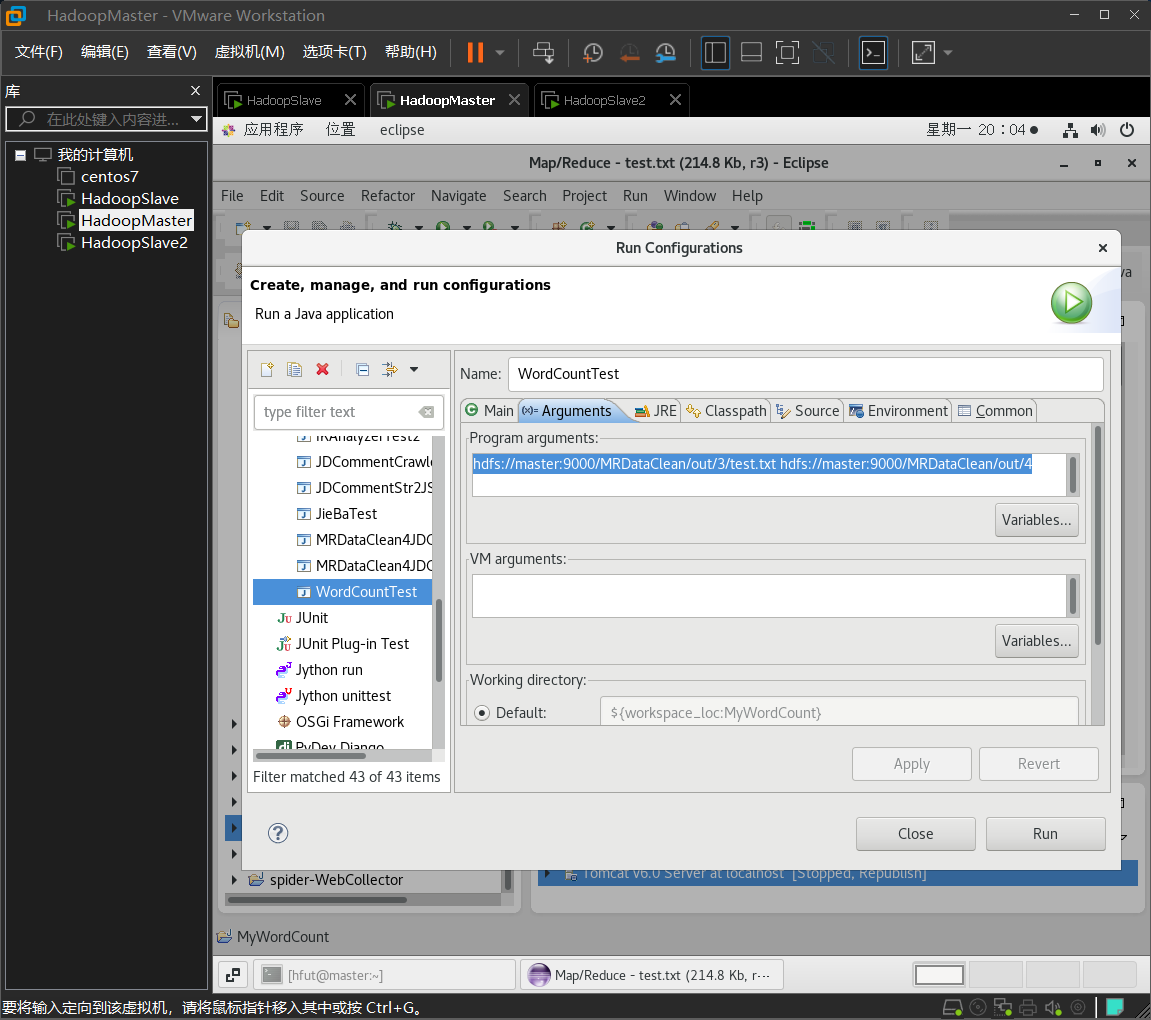The image size is (1151, 1020).
Task: Switch to the Environment tab
Action: point(898,411)
